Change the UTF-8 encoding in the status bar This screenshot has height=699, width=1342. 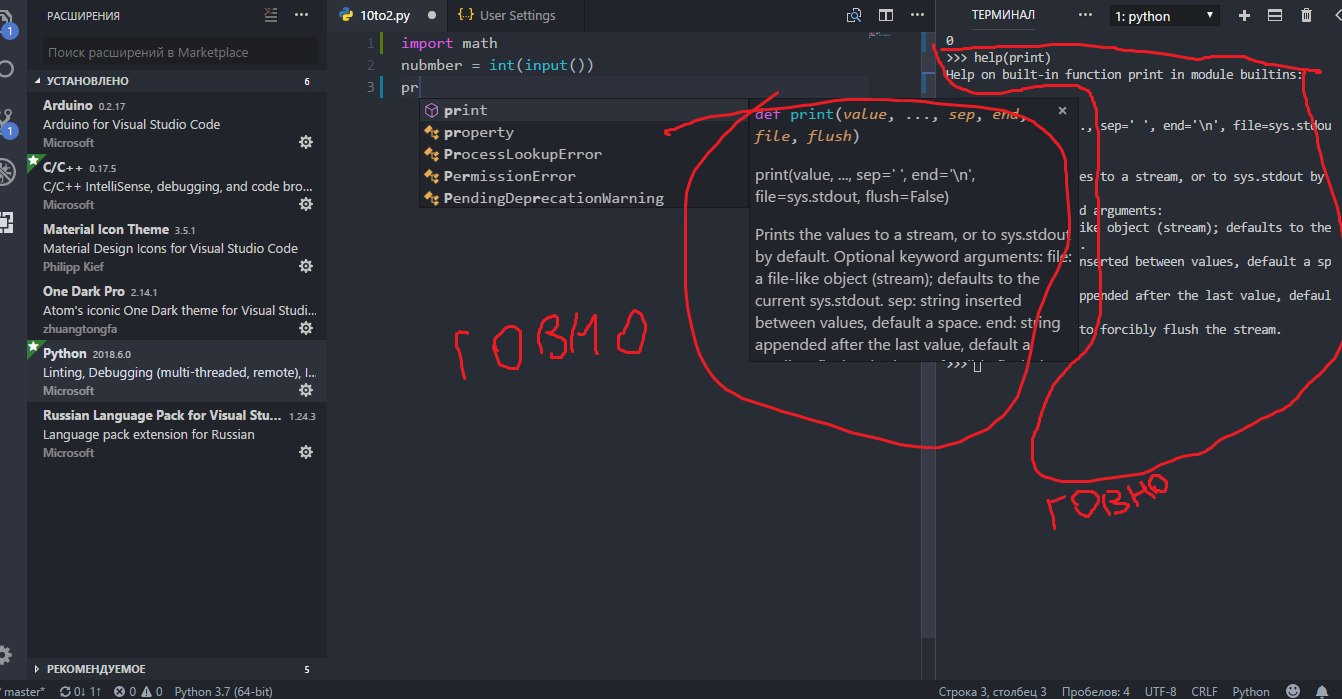(1160, 691)
